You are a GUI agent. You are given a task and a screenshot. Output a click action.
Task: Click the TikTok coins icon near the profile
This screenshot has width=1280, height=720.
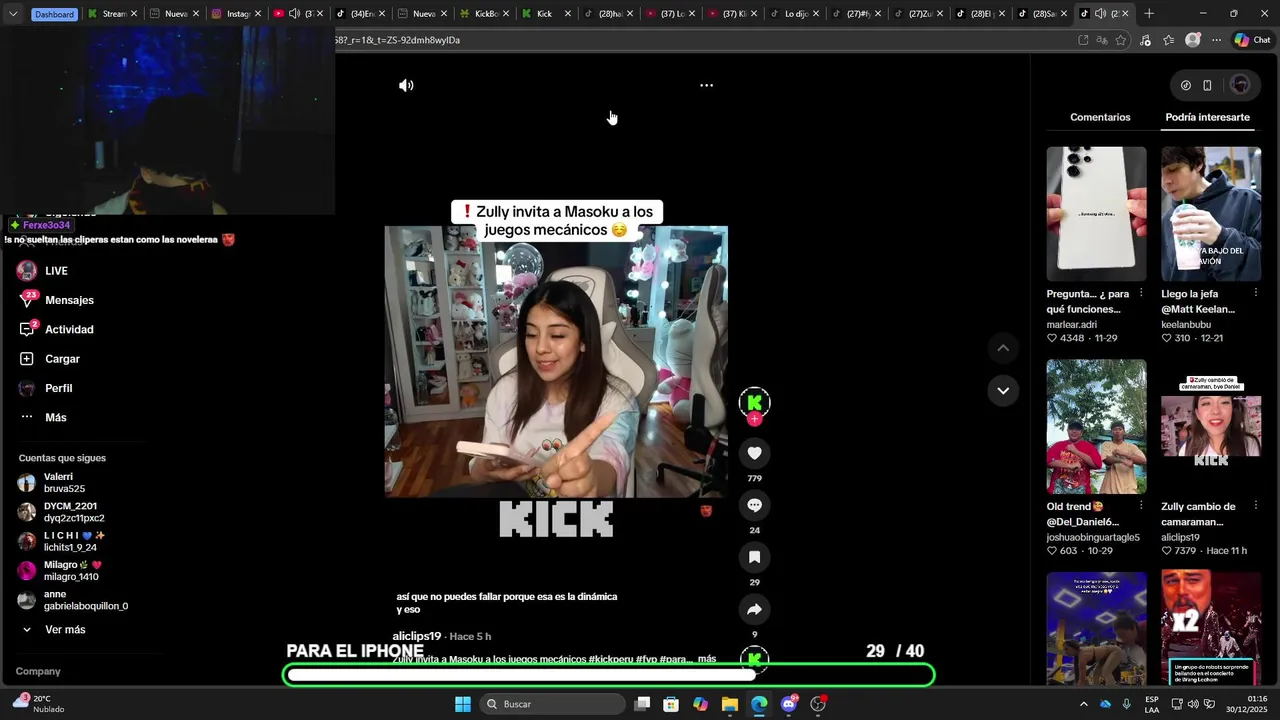click(1186, 85)
